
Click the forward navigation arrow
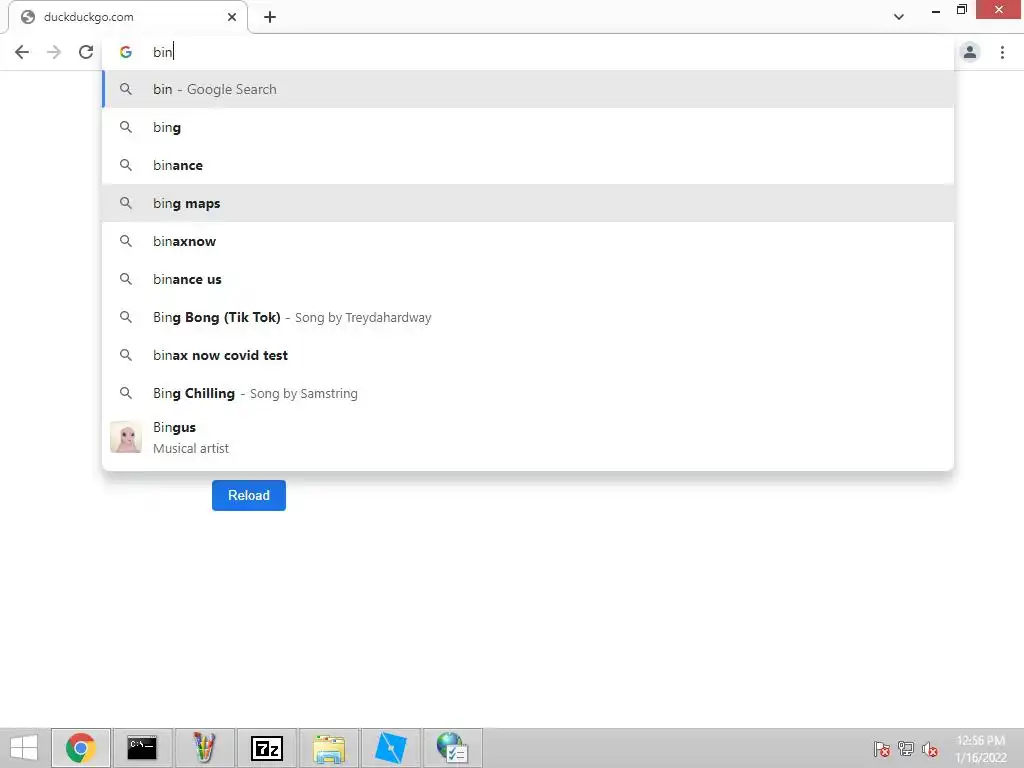click(x=54, y=52)
